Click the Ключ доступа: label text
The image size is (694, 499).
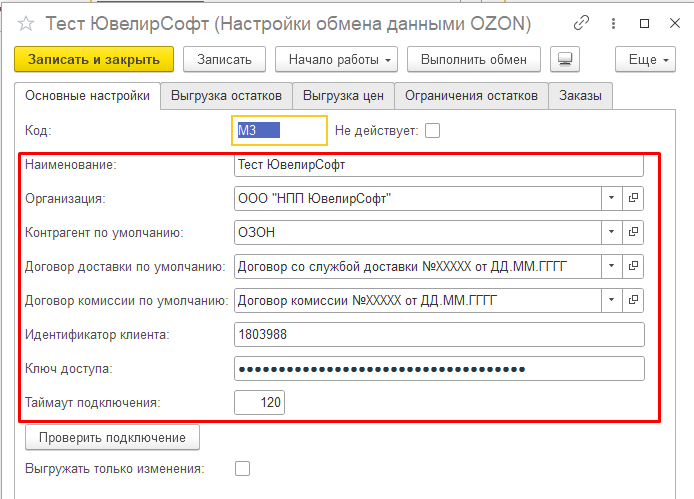[69, 368]
